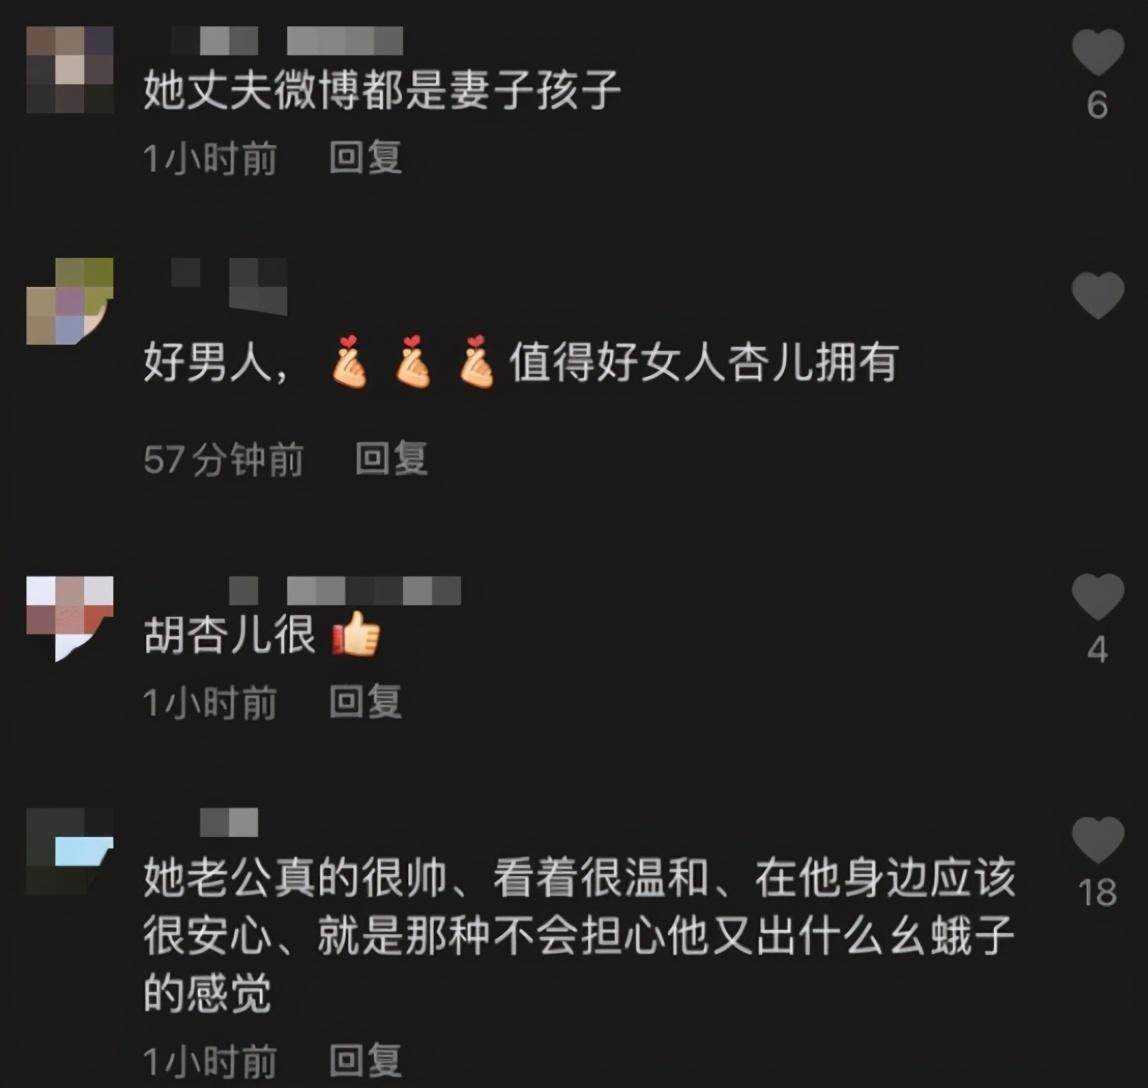Like the comment about 丈夫微博都是妻子孩子
This screenshot has width=1148, height=1088.
click(x=1097, y=53)
